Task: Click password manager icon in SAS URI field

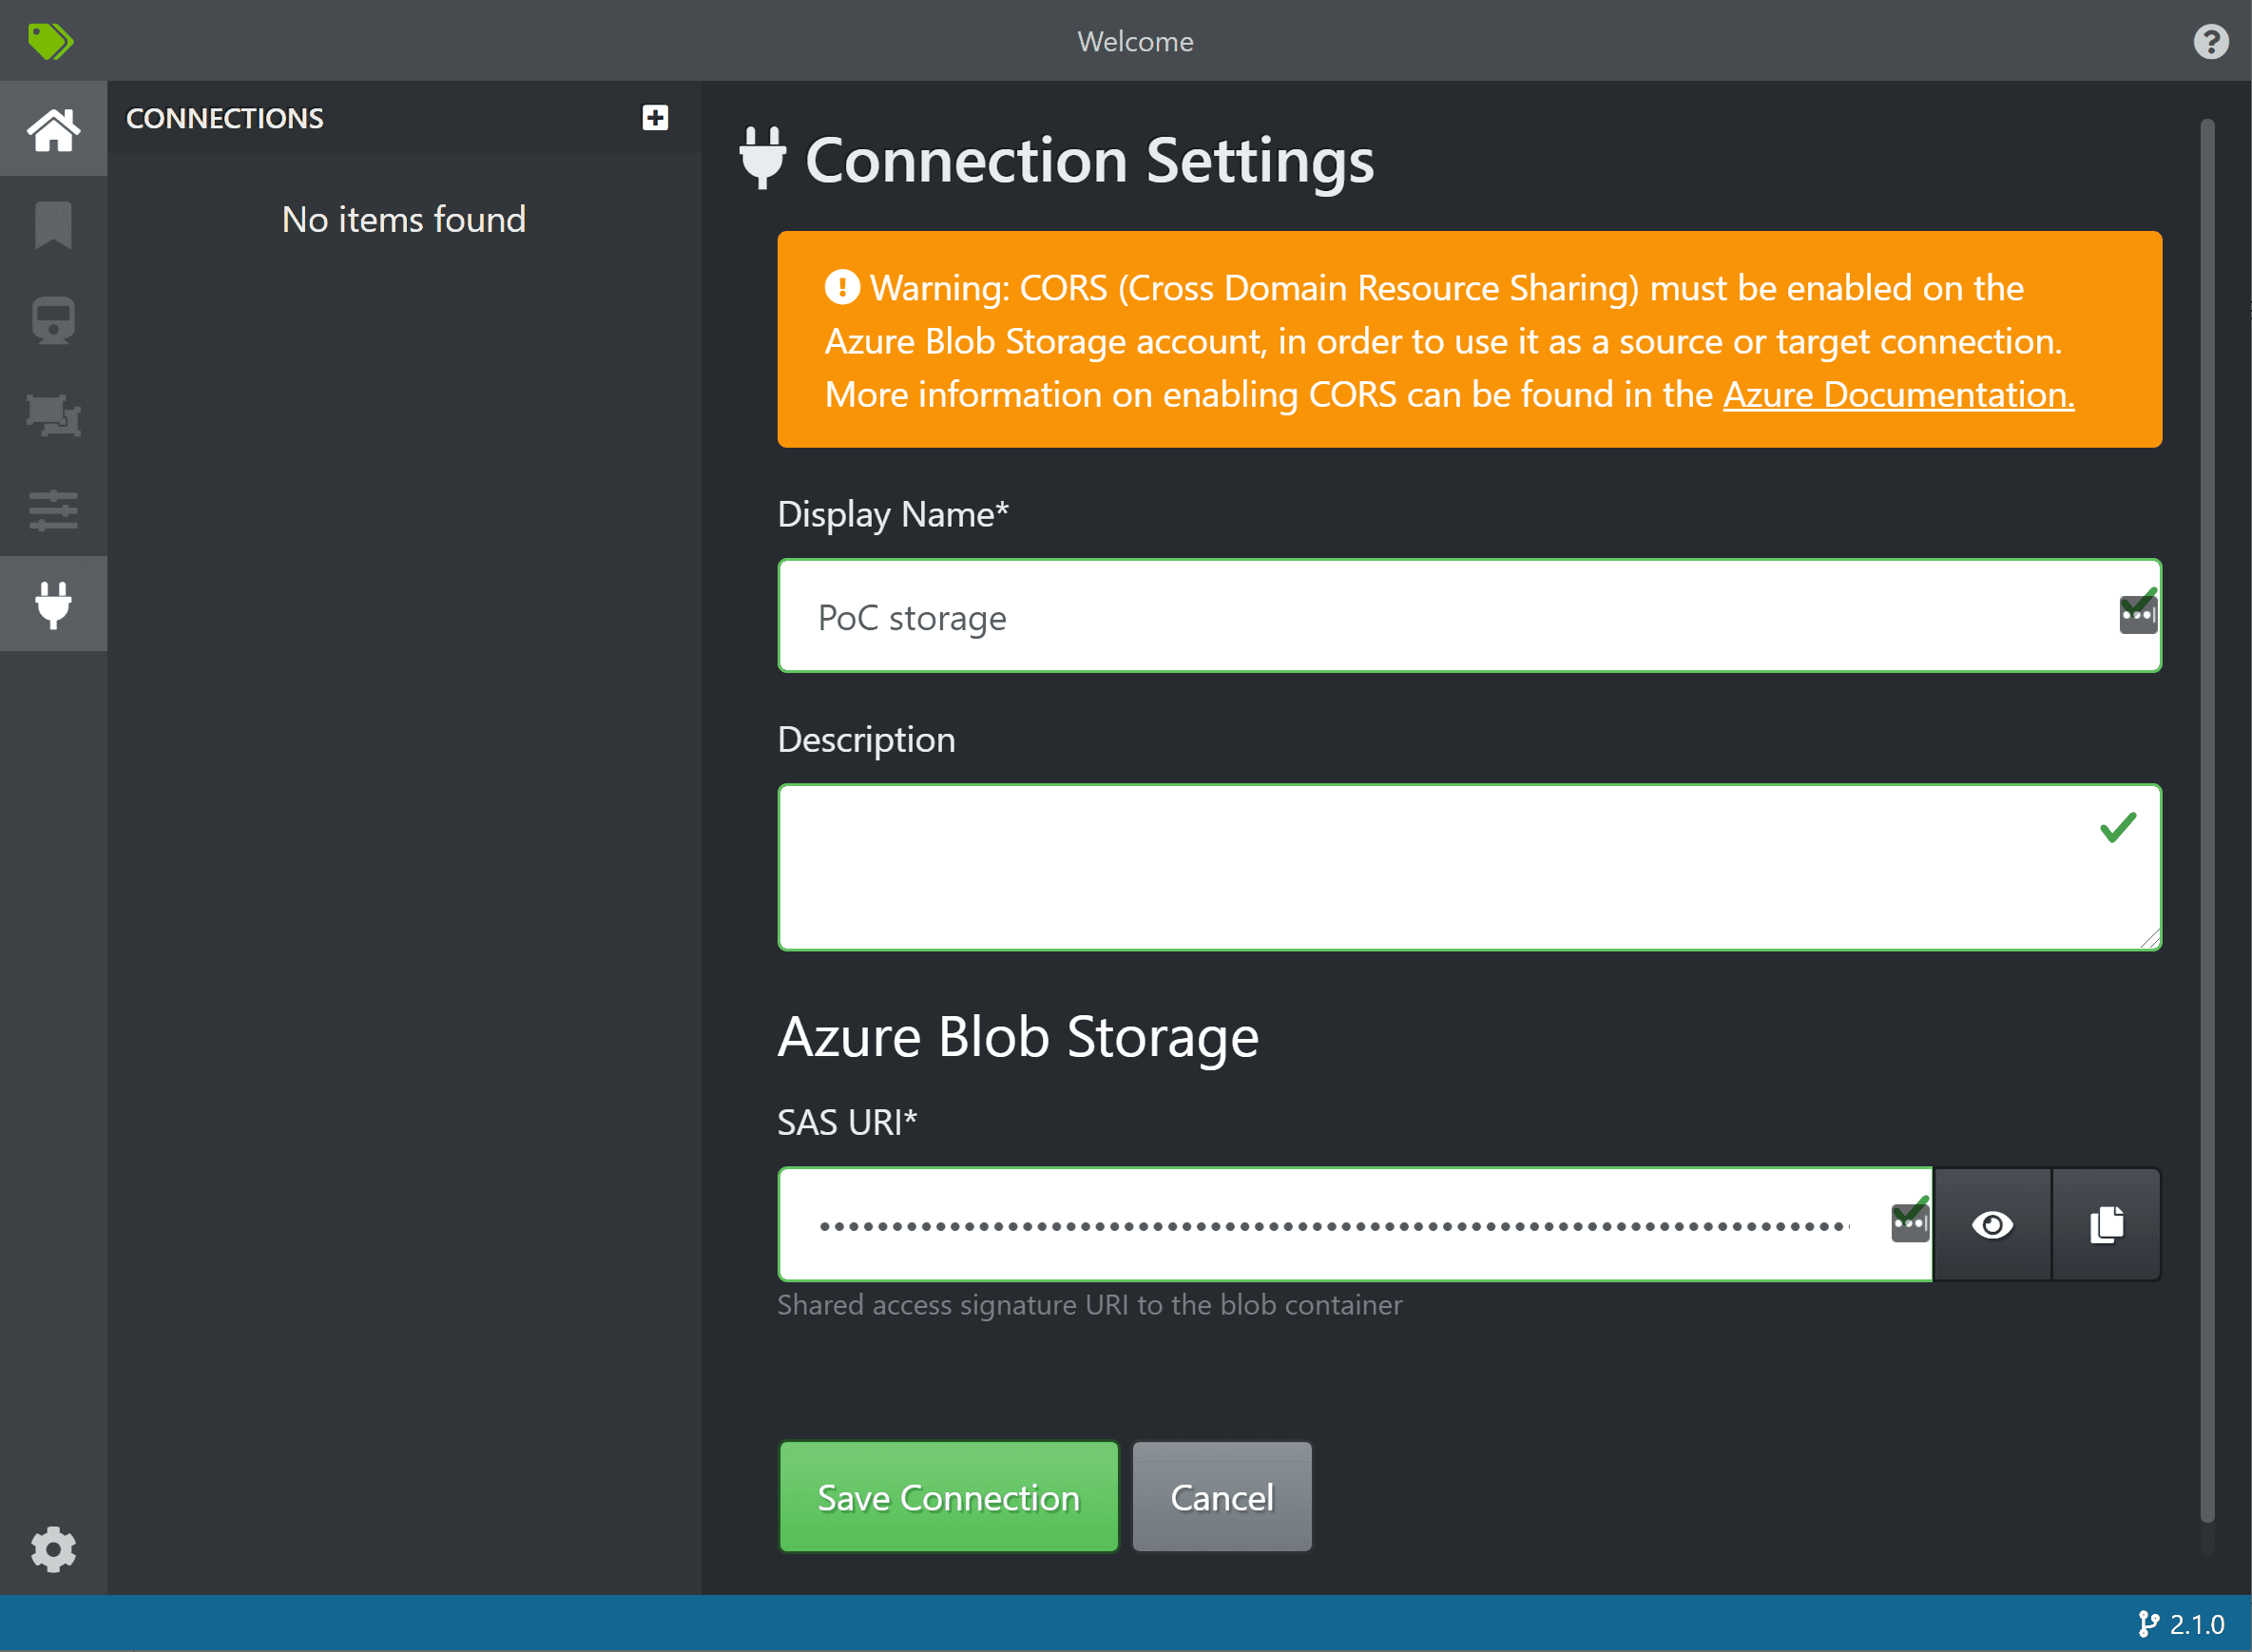Action: click(1910, 1221)
